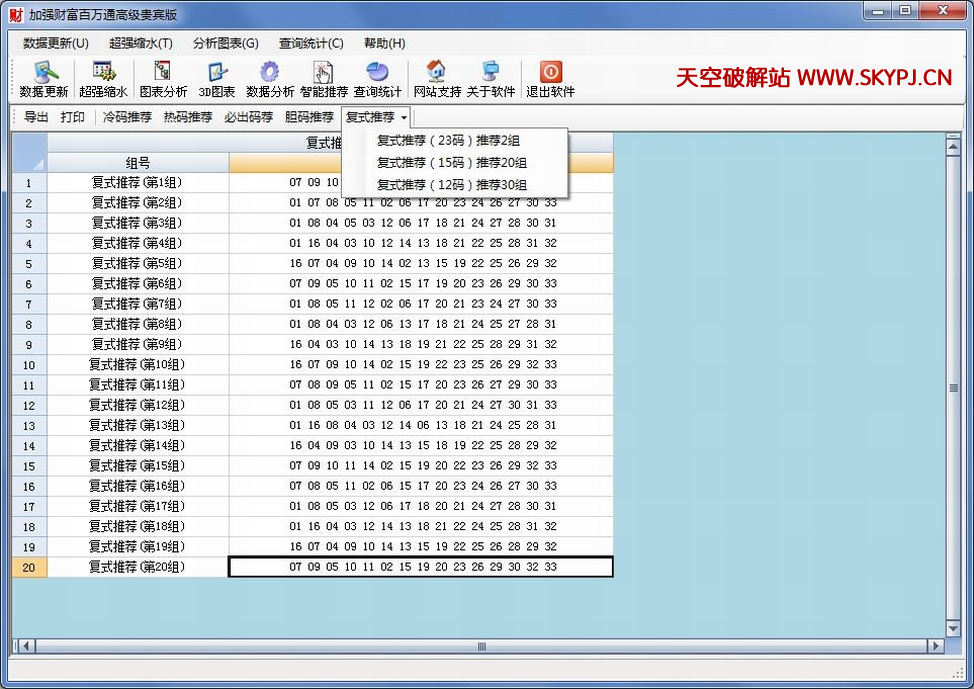Select the 图表分析 toolbar icon
The height and width of the screenshot is (689, 974).
pos(162,72)
